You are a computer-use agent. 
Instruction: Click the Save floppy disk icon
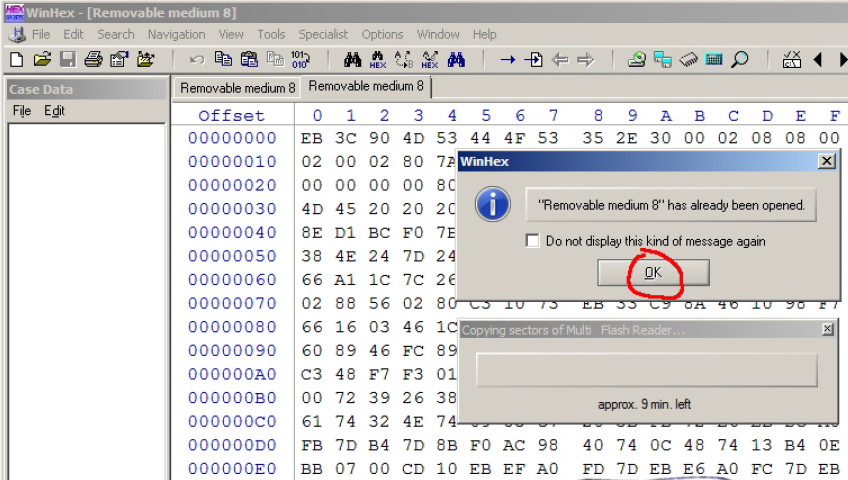coord(68,59)
